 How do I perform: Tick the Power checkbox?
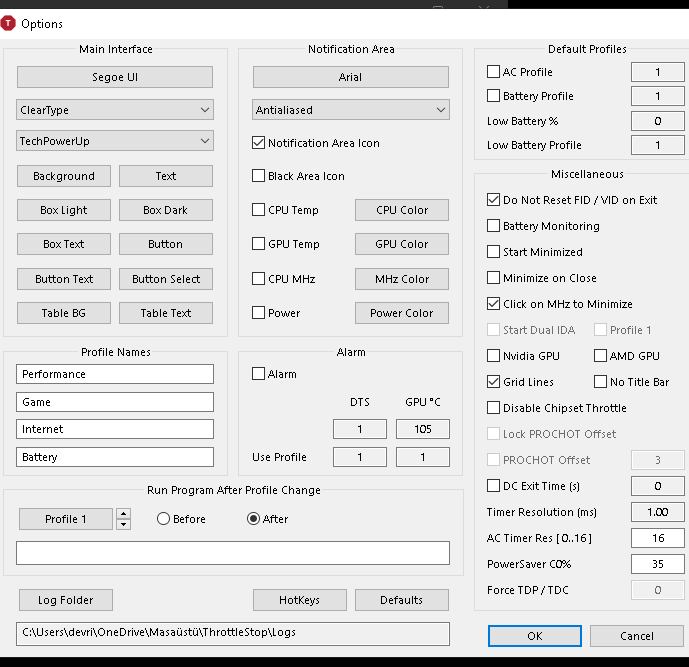point(258,312)
